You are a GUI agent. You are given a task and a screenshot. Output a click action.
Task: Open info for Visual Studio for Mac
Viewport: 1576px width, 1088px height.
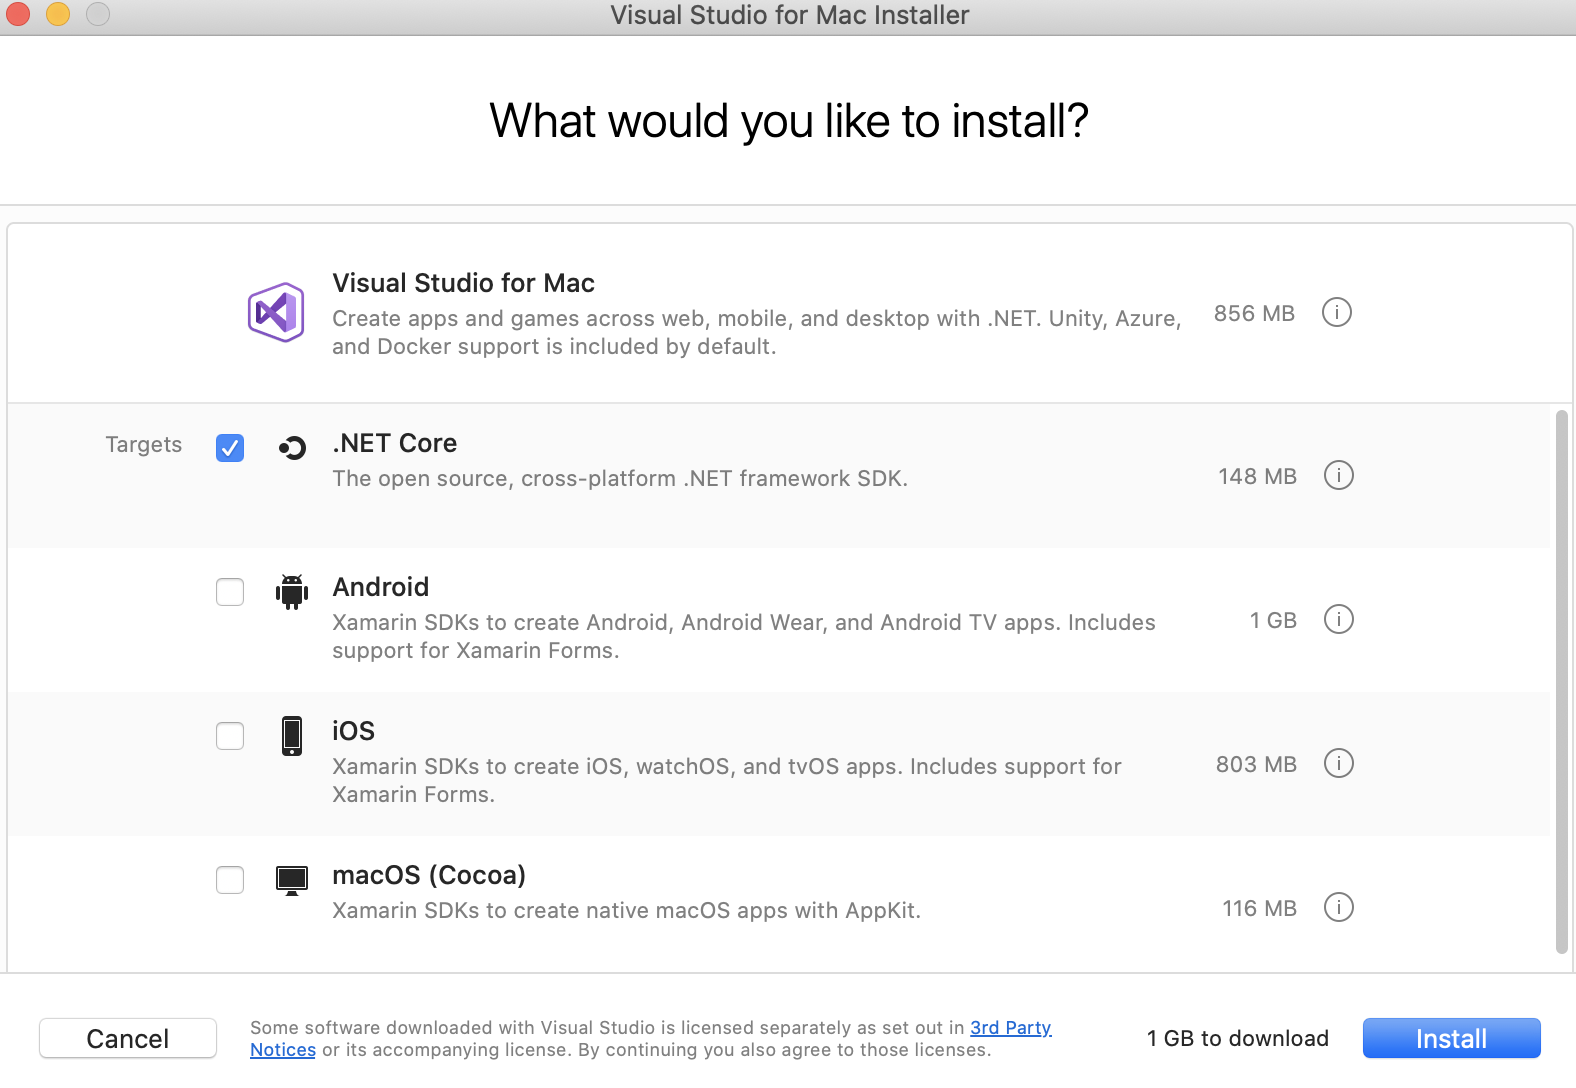[1337, 312]
